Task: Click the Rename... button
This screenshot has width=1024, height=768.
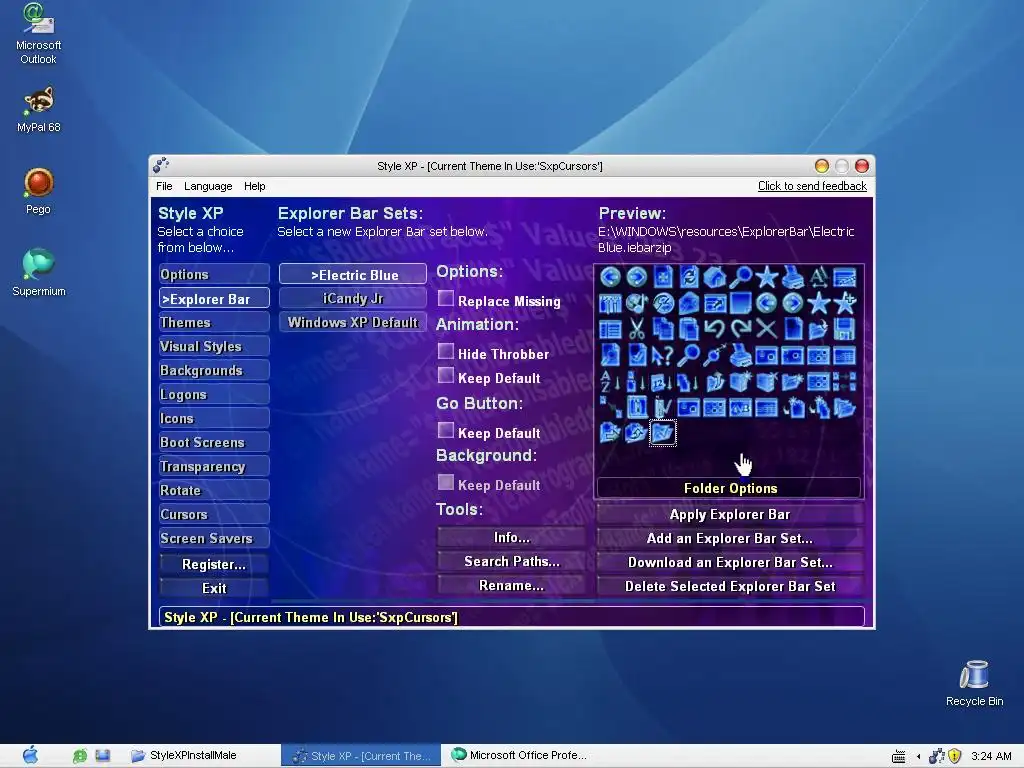Action: 511,586
